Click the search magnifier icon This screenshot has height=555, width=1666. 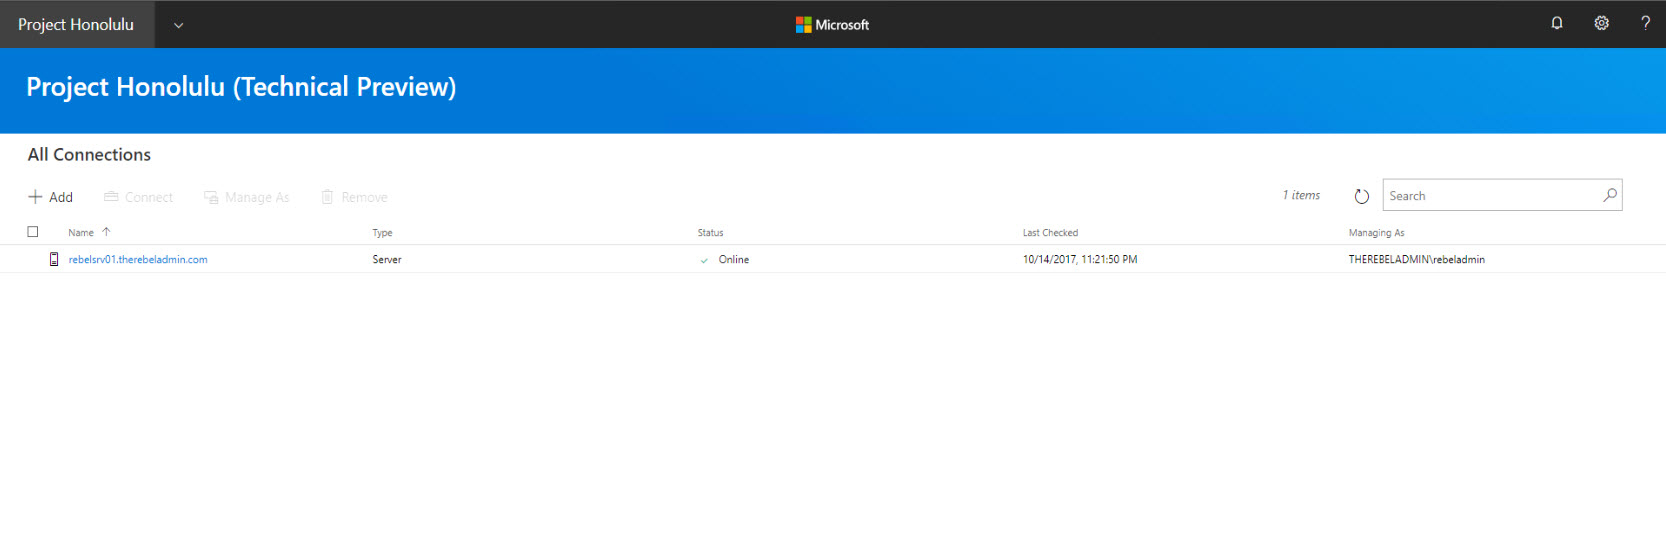(1609, 195)
